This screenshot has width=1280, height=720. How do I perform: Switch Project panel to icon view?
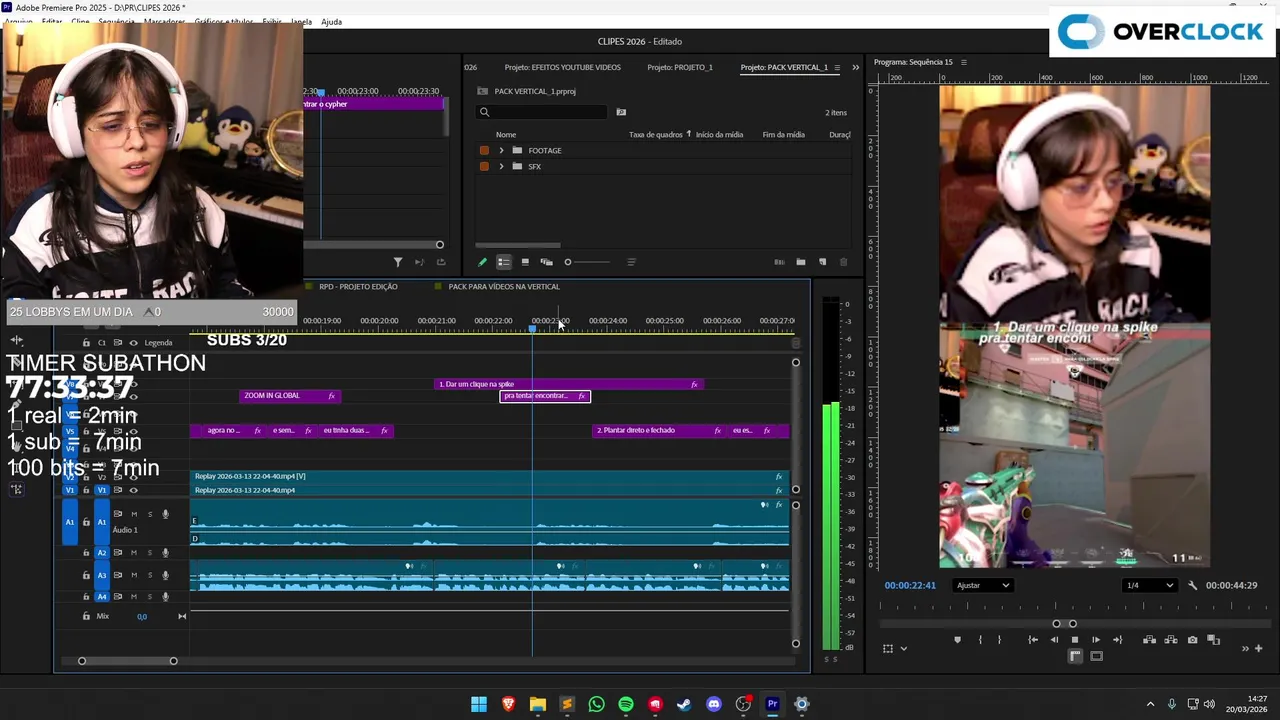(525, 262)
